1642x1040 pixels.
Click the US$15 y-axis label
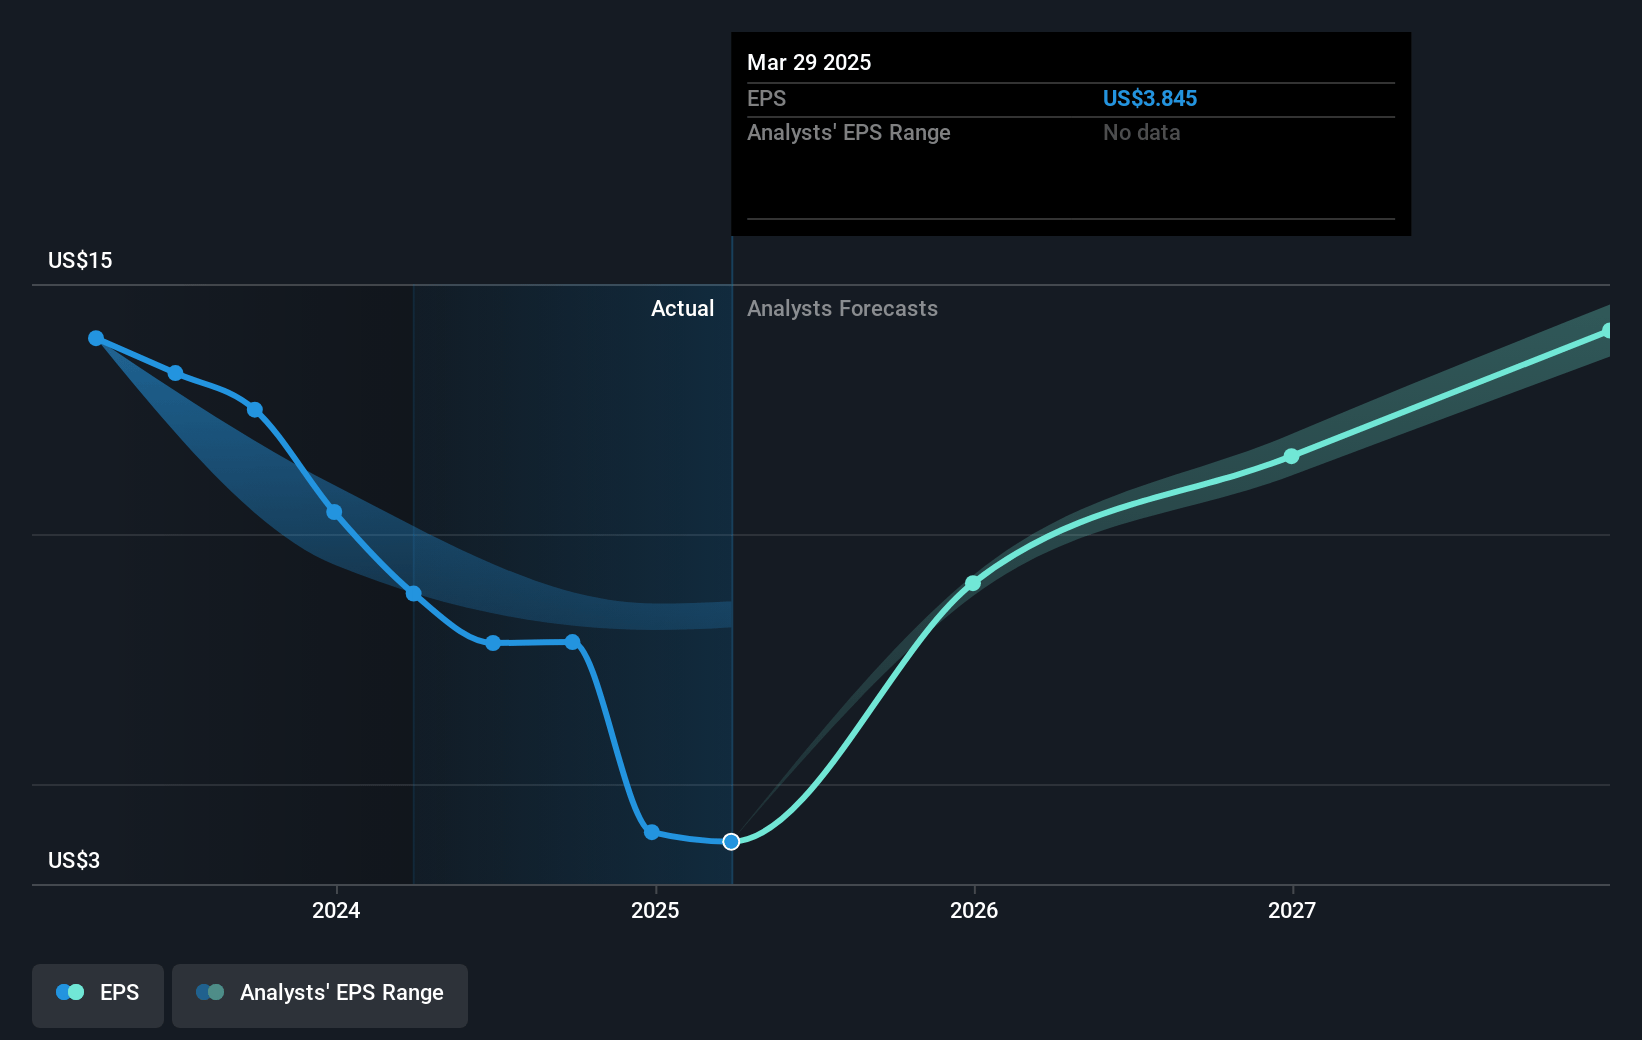pos(80,260)
